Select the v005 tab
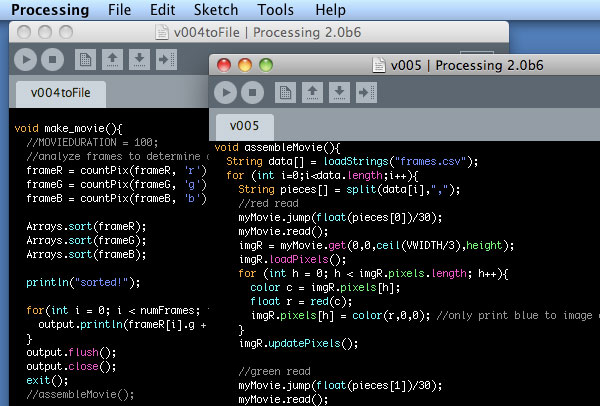600x406 pixels. tap(244, 127)
